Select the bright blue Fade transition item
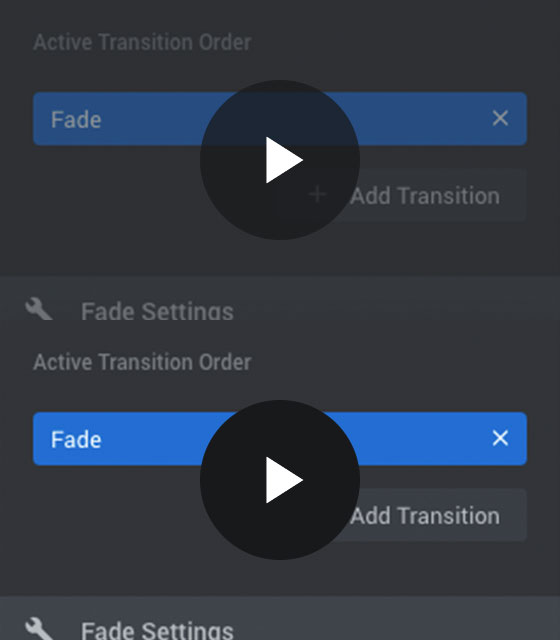The width and height of the screenshot is (560, 640). [280, 439]
